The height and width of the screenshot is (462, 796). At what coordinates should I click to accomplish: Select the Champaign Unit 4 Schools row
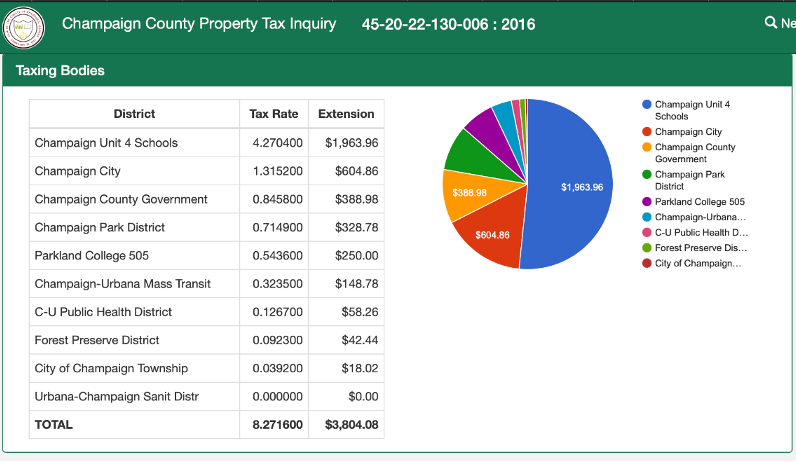tap(207, 143)
